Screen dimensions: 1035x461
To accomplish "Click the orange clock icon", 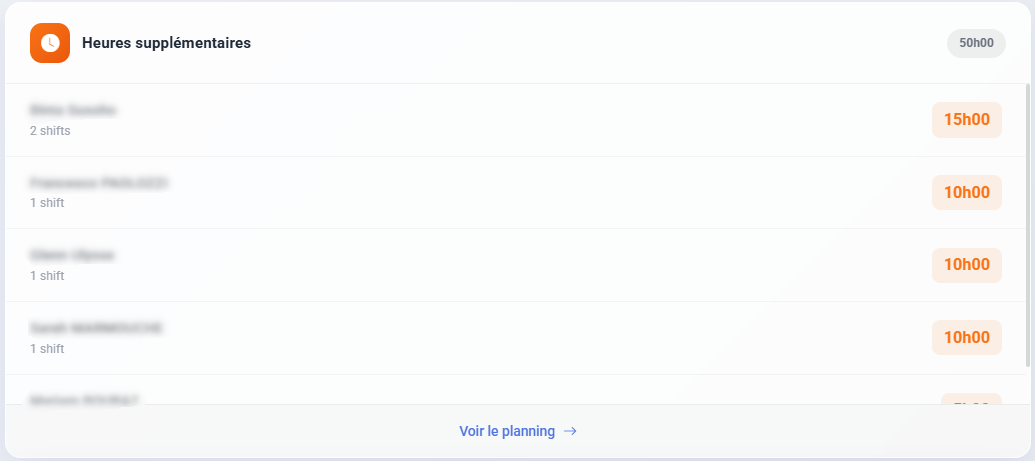I will [x=50, y=43].
